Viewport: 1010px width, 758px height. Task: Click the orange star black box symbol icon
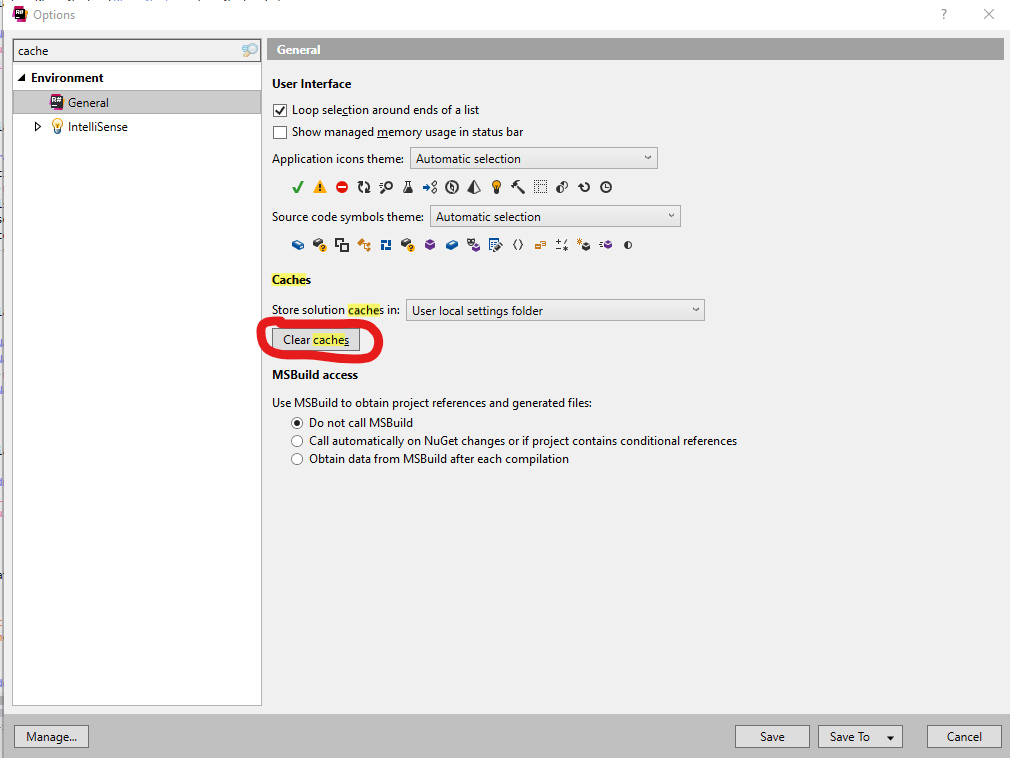pyautogui.click(x=584, y=245)
